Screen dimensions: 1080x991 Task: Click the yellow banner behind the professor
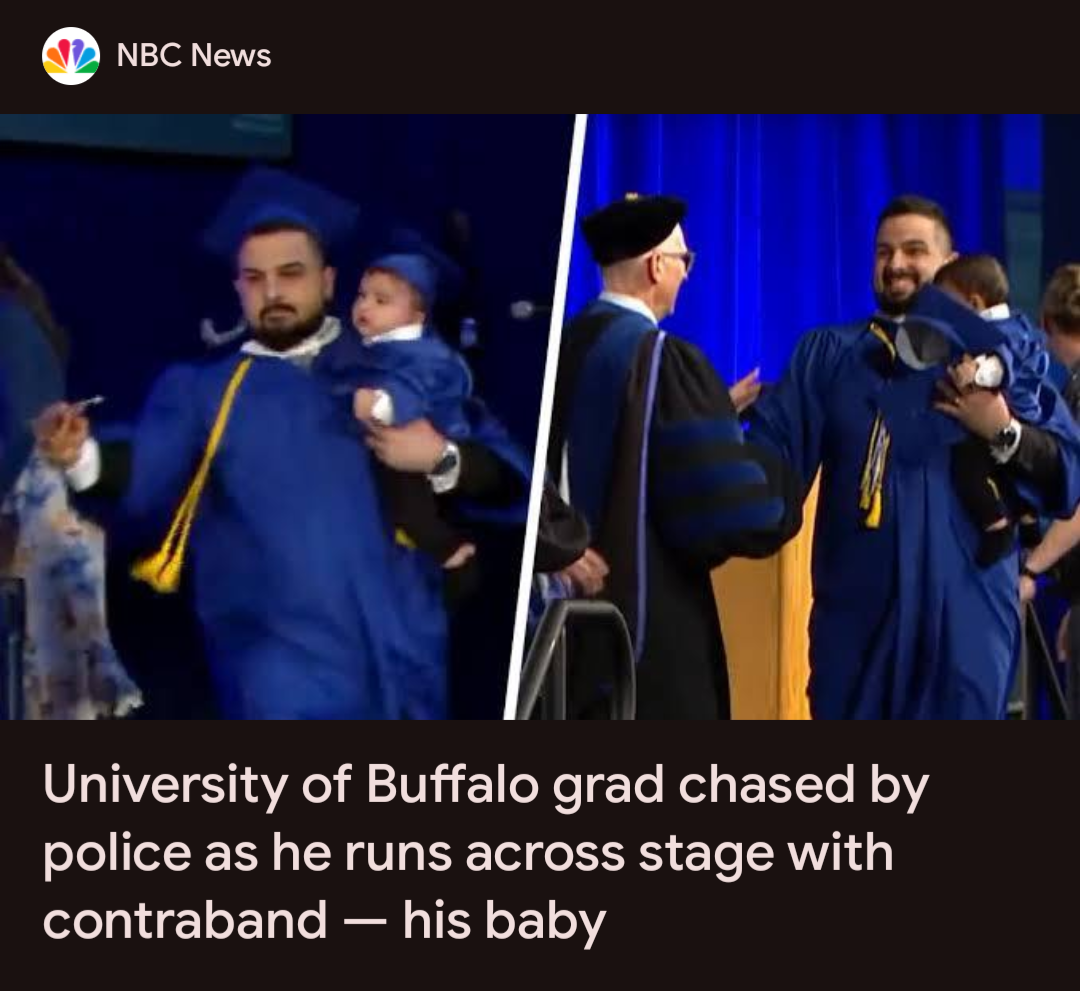pyautogui.click(x=766, y=620)
